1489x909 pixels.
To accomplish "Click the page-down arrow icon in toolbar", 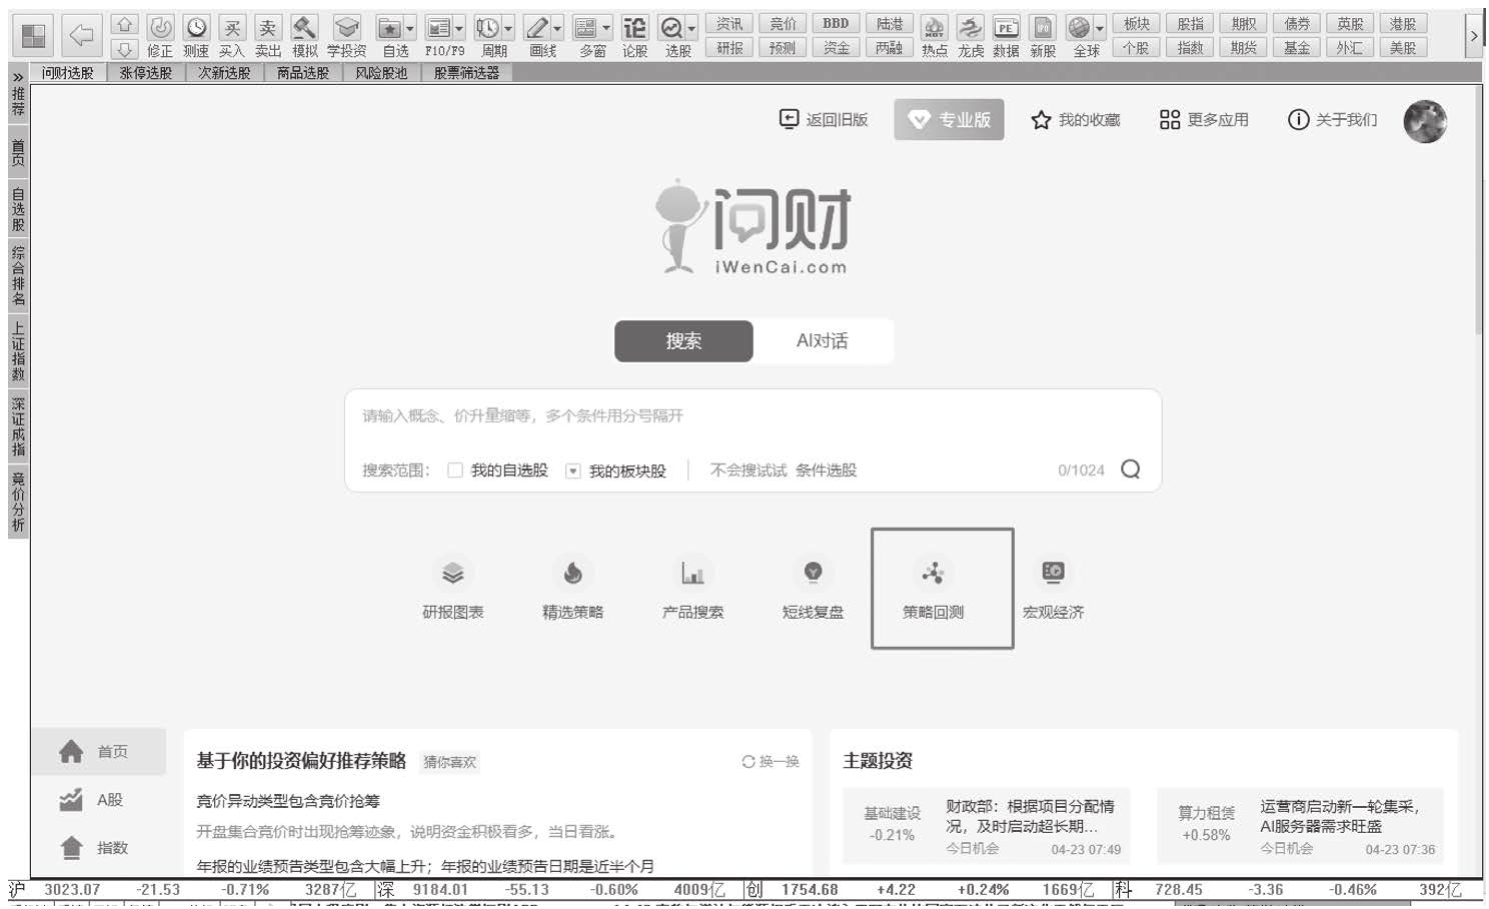I will click(x=124, y=48).
